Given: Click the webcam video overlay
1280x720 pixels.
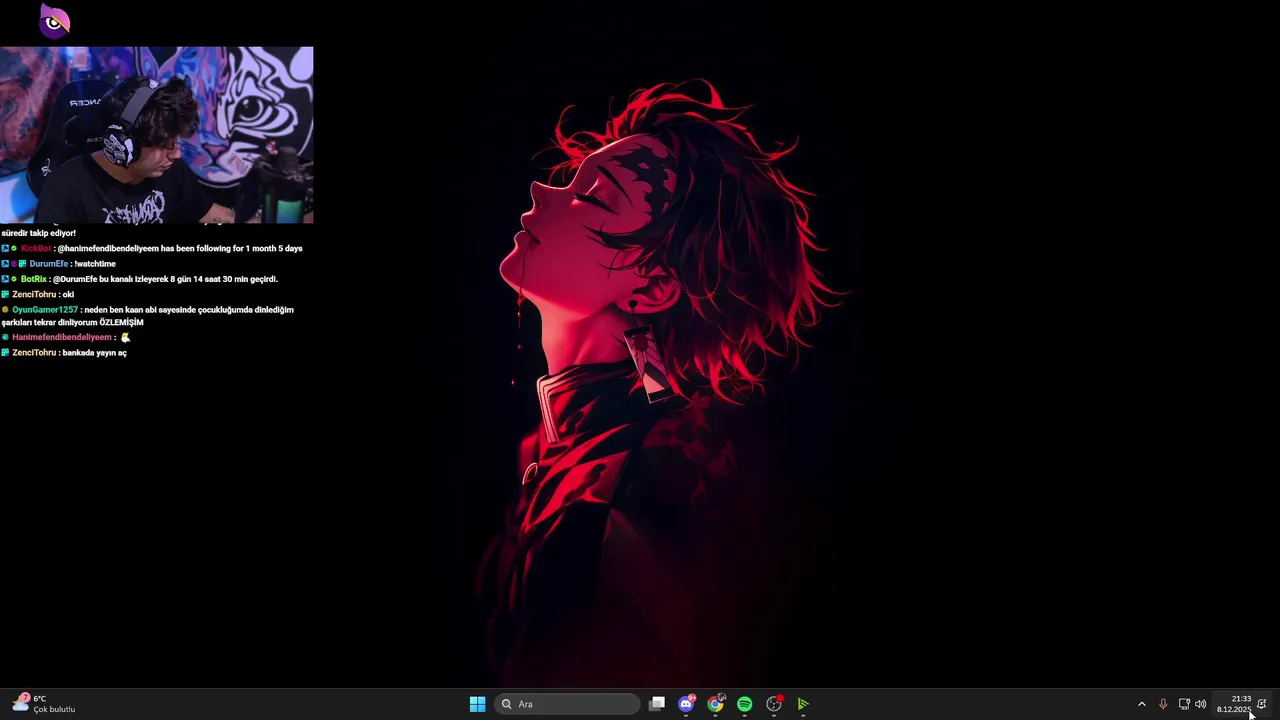Looking at the screenshot, I should [157, 135].
